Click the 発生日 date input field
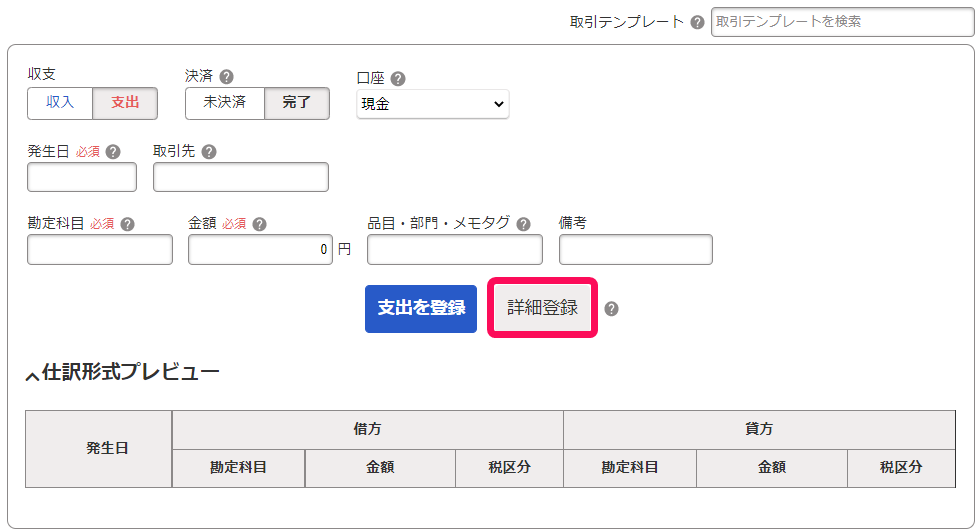Screen dimensions: 980x531 (82, 177)
